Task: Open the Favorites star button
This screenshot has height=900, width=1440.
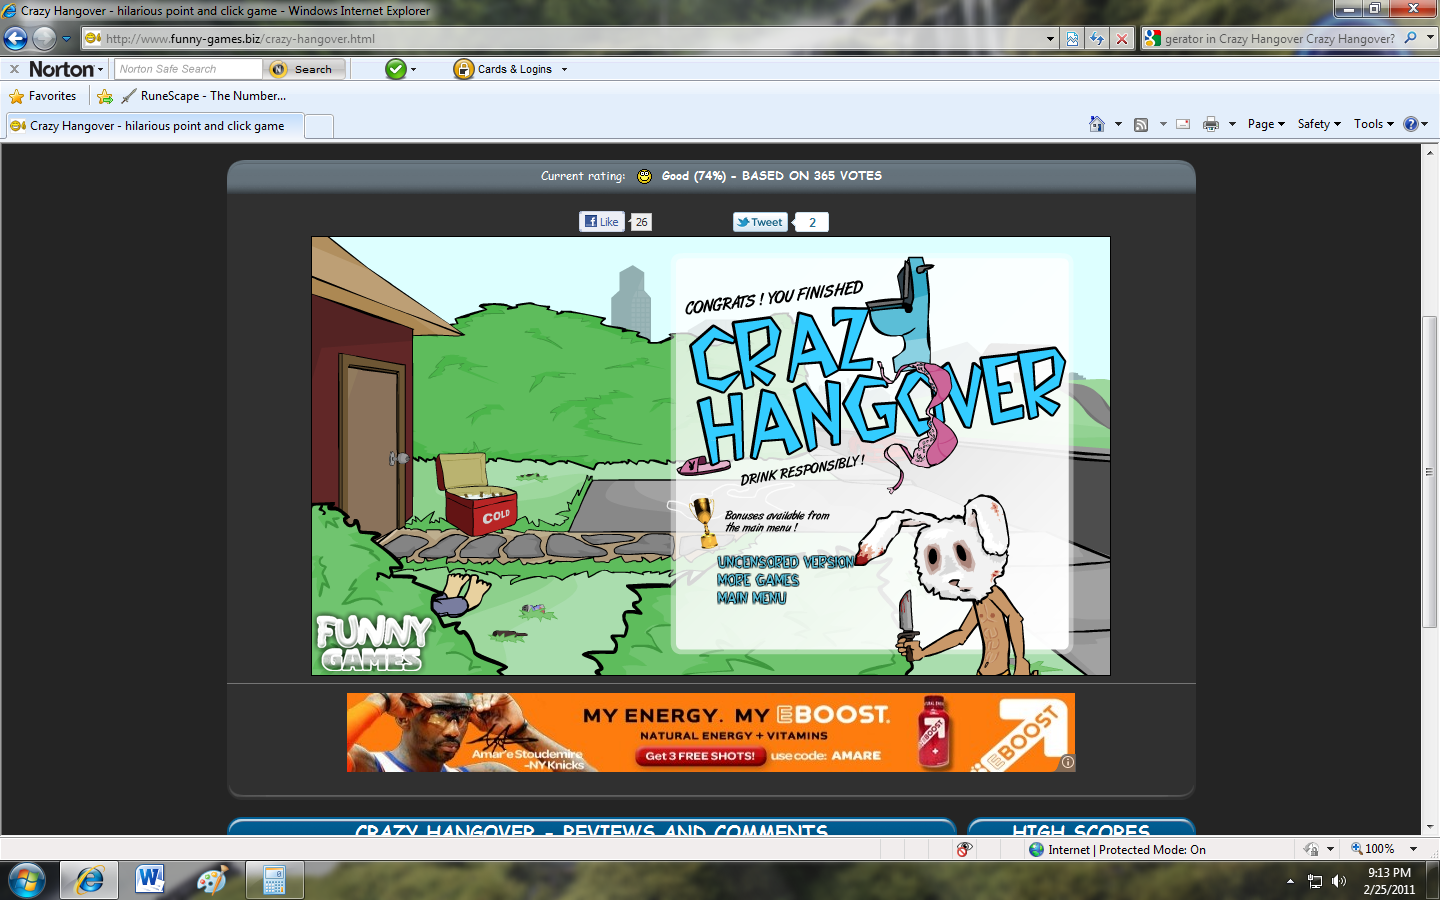Action: (43, 96)
